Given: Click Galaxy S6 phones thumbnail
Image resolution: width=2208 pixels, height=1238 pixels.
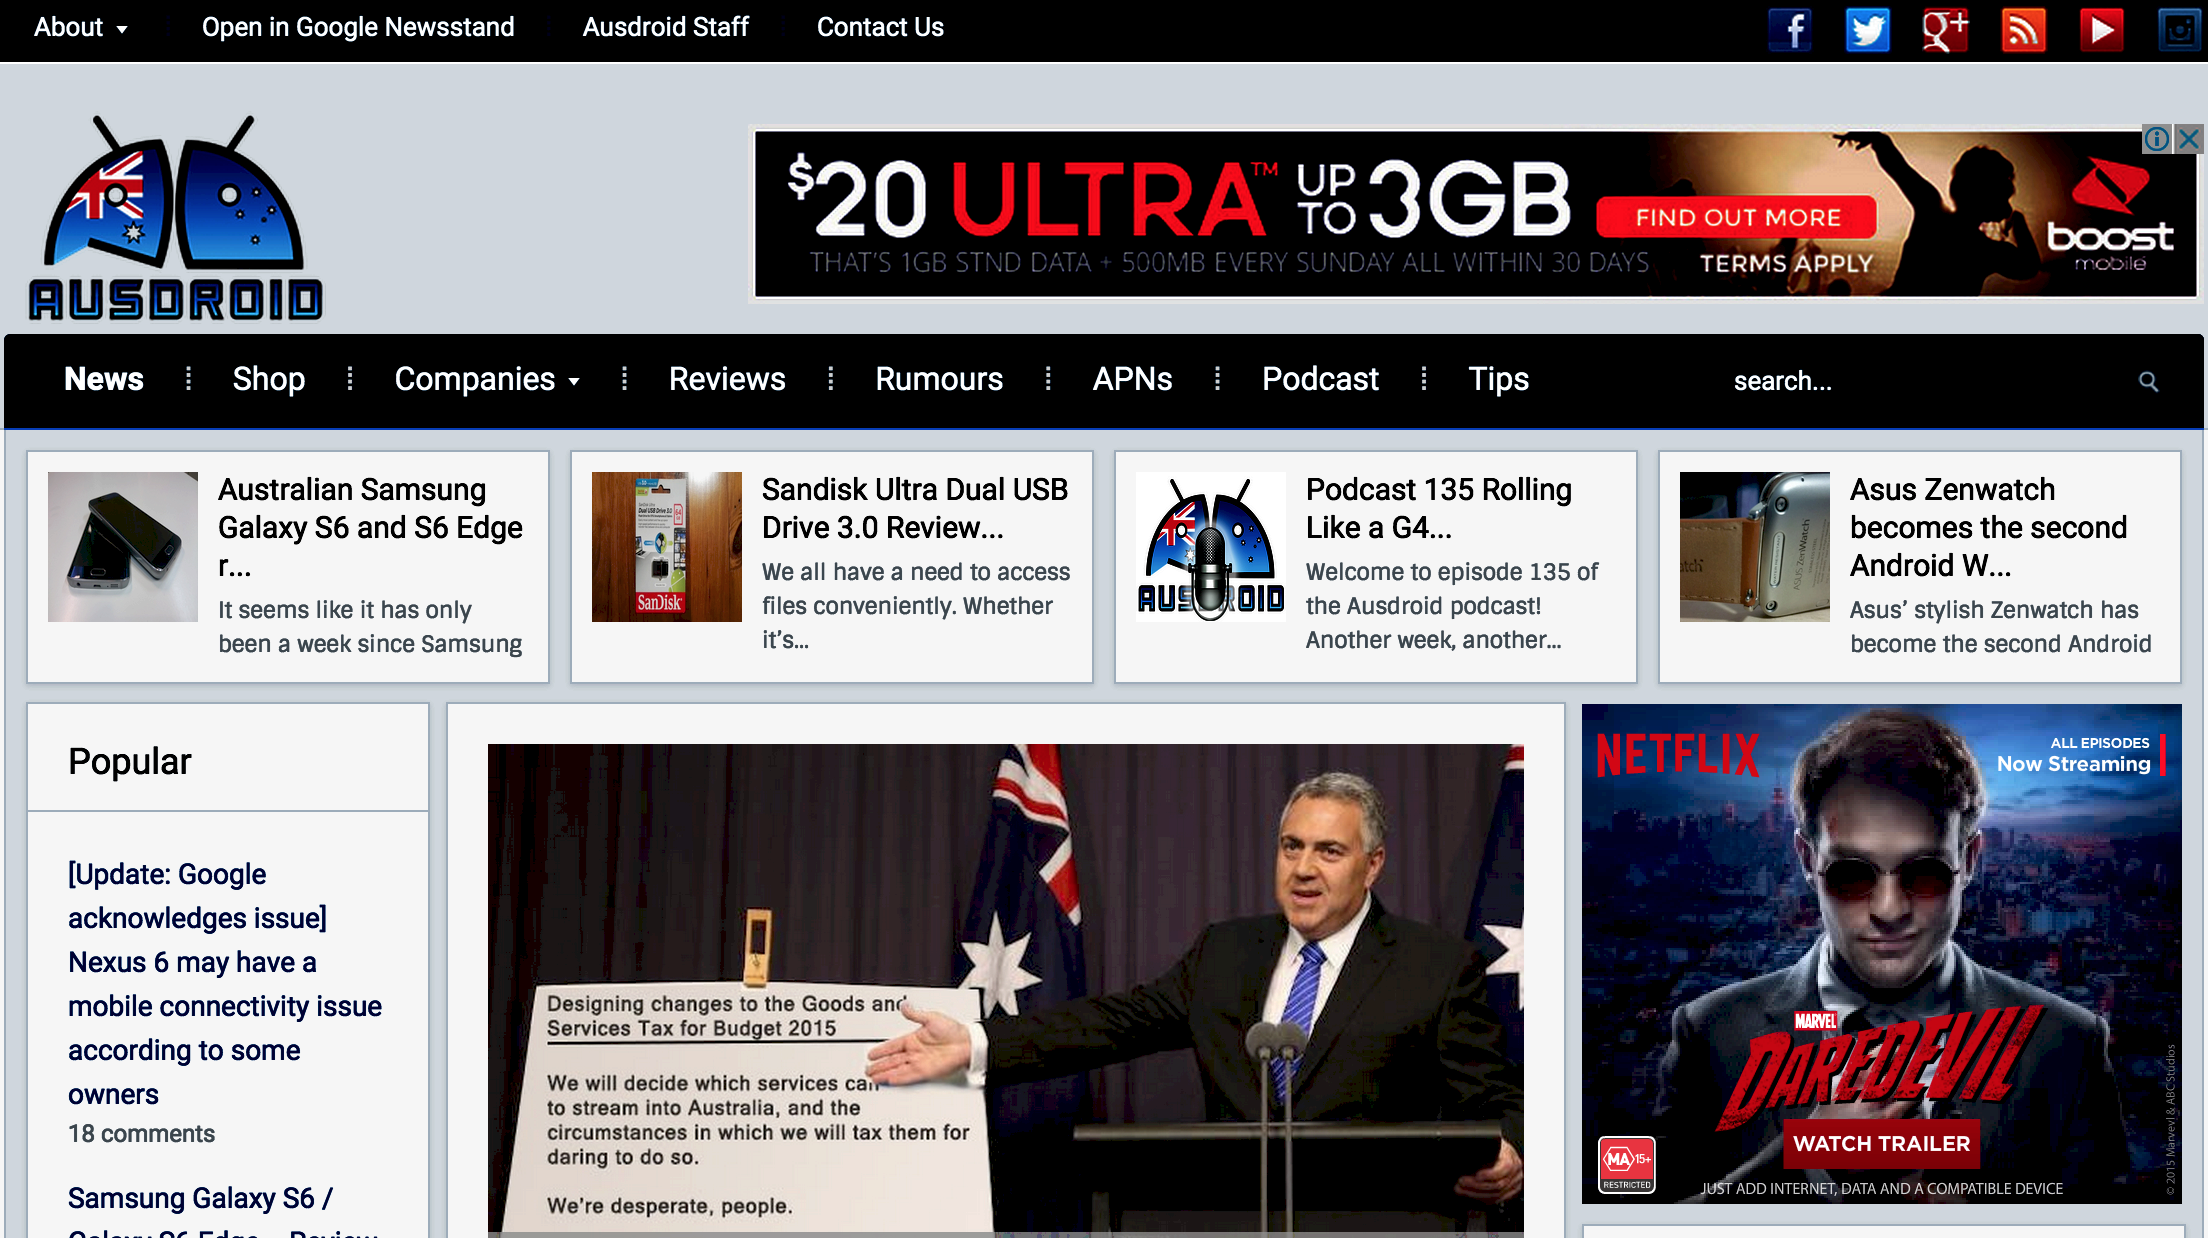Looking at the screenshot, I should 123,547.
